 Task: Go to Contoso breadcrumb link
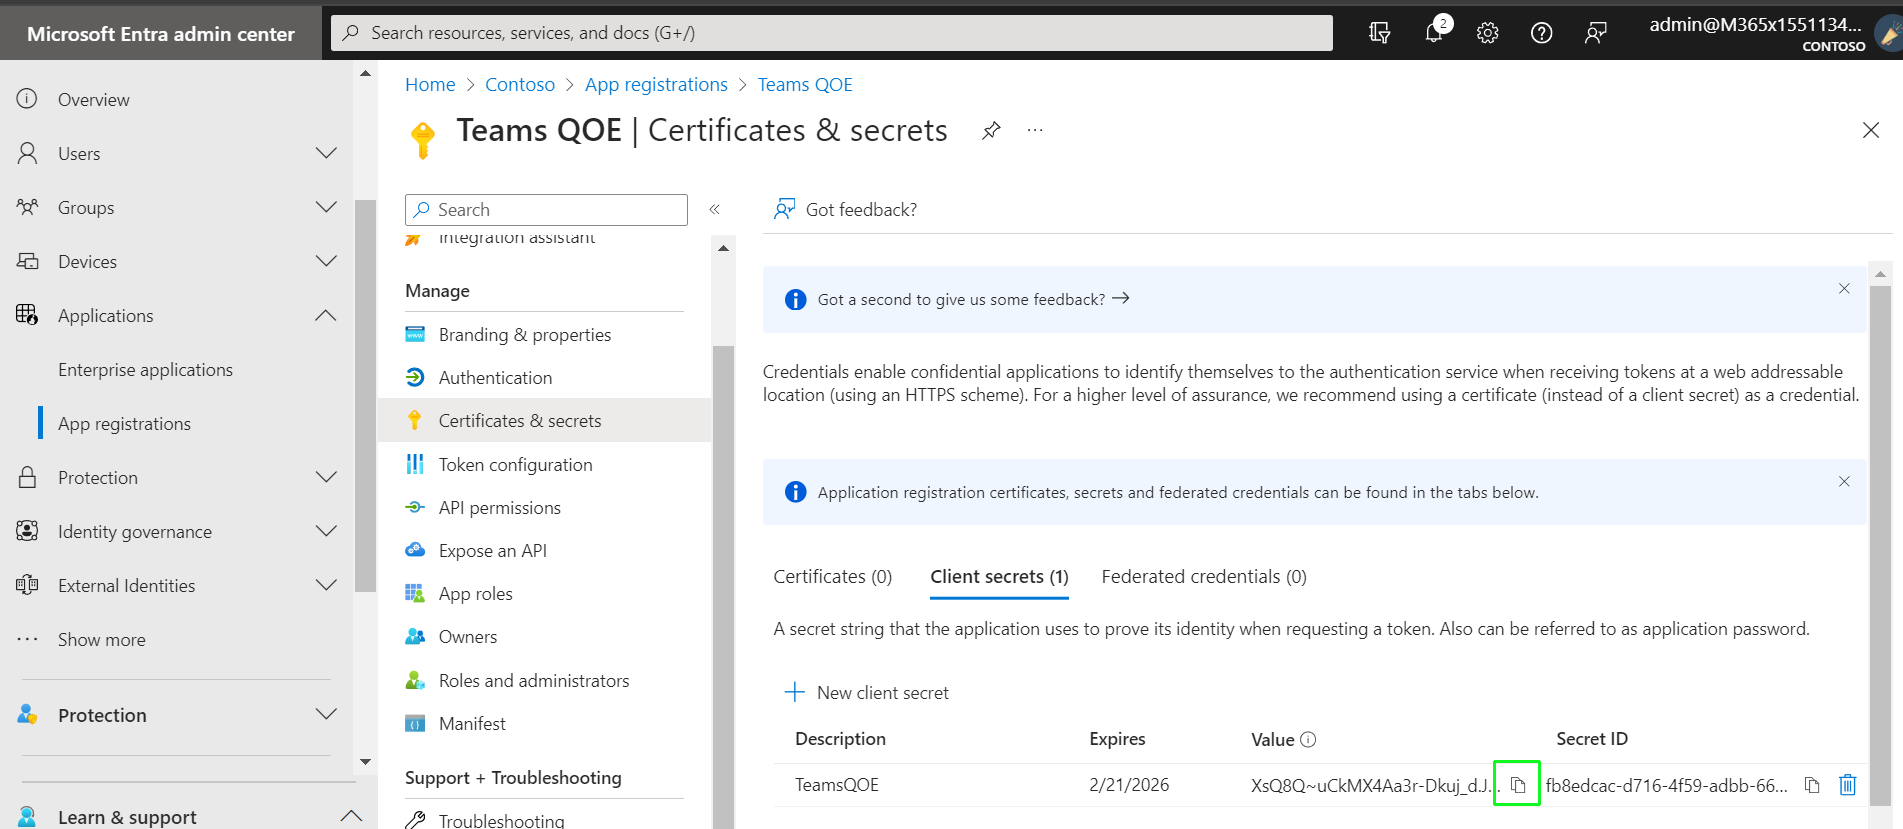(x=519, y=85)
